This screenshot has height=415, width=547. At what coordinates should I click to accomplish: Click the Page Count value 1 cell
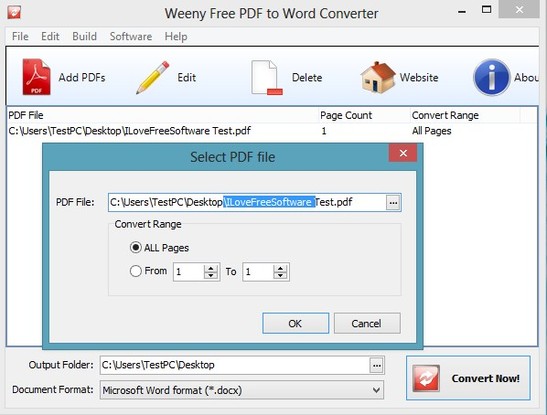324,131
